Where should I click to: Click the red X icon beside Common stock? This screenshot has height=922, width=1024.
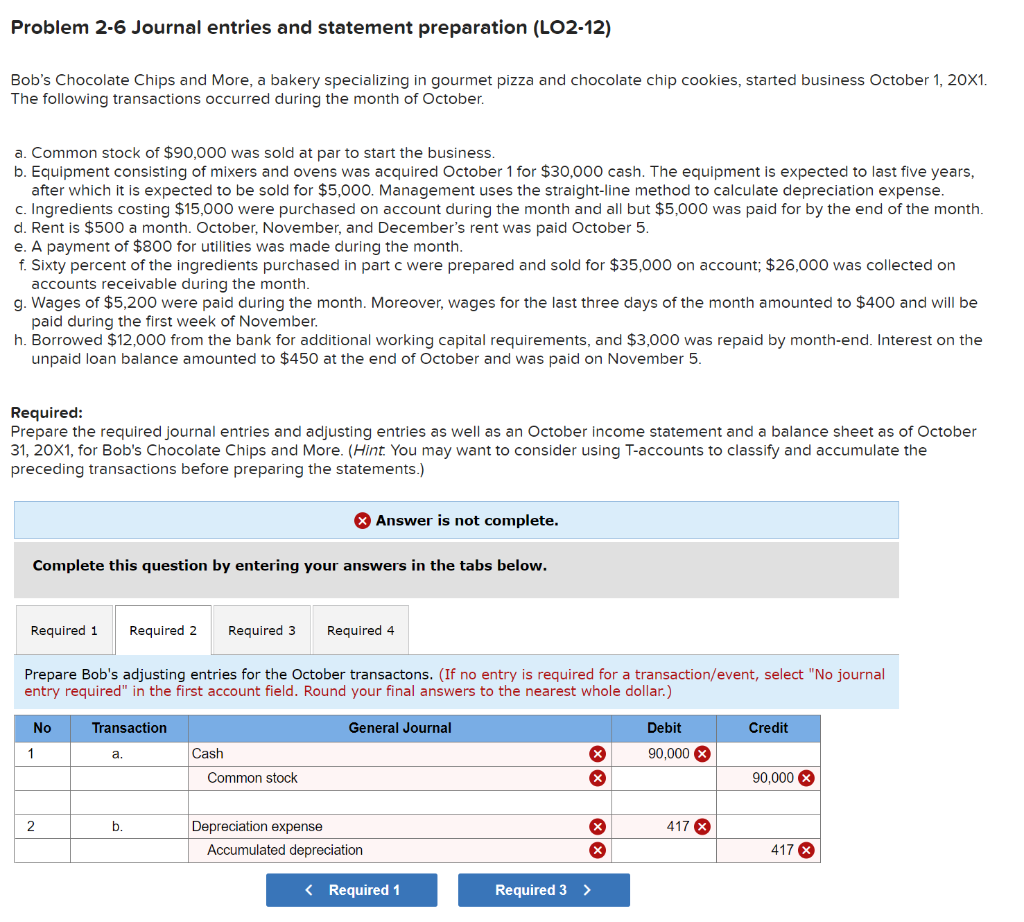(597, 778)
